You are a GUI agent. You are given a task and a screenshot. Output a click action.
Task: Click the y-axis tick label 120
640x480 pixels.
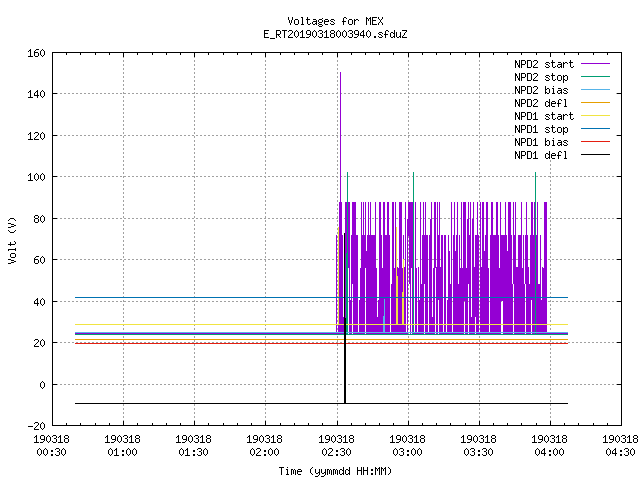[36, 136]
